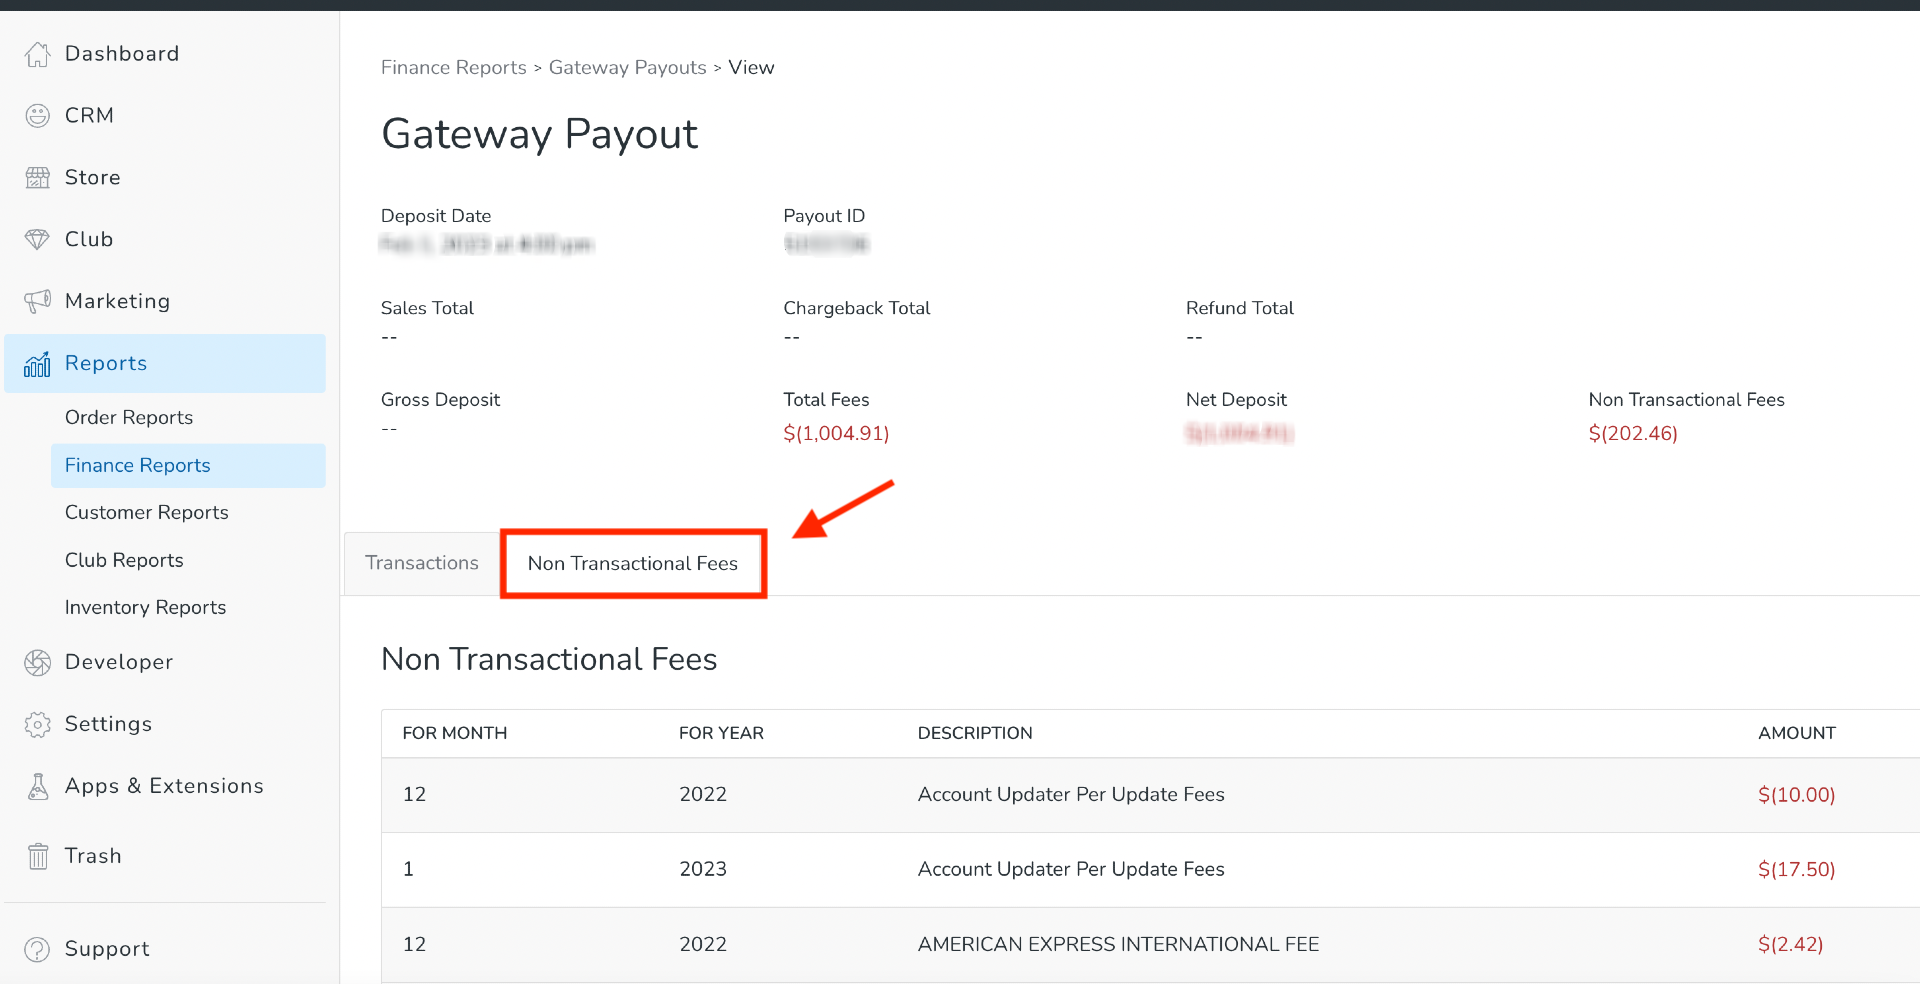Image resolution: width=1920 pixels, height=984 pixels.
Task: Select the Dashboard icon in the sidebar
Action: click(x=38, y=53)
